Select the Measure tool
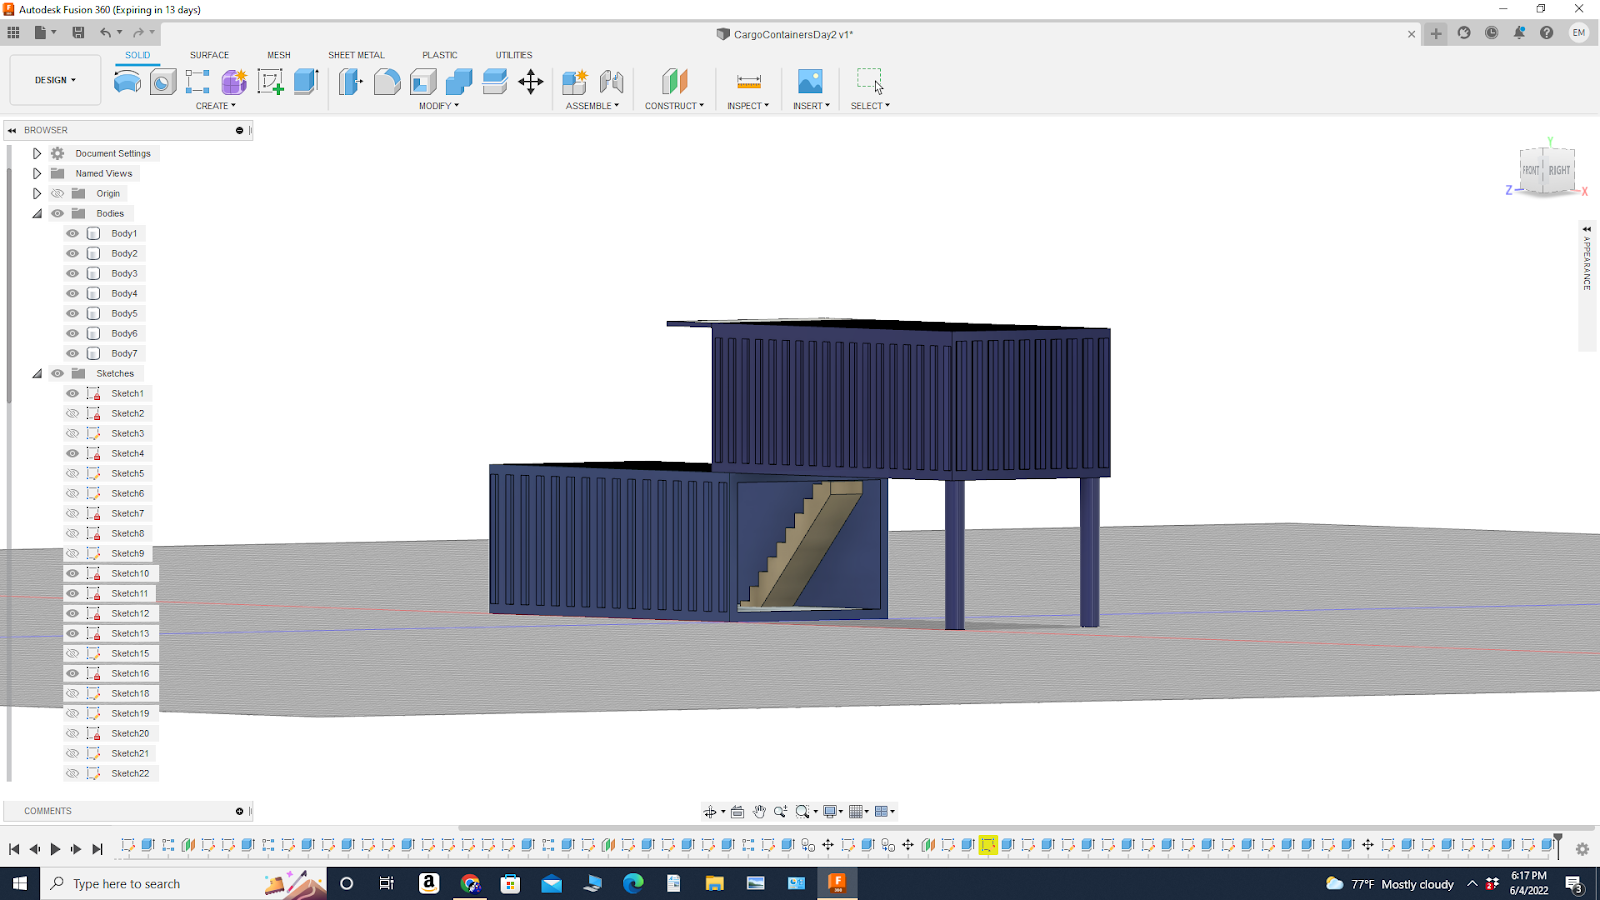 [748, 82]
